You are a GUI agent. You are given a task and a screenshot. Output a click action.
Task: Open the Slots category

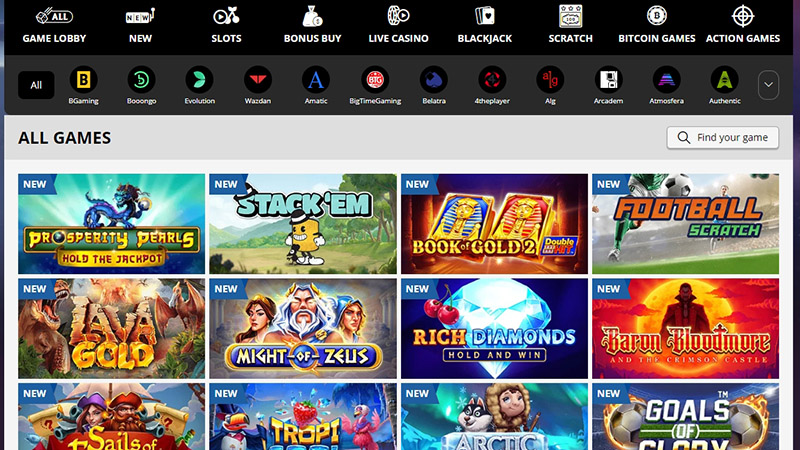(x=227, y=26)
